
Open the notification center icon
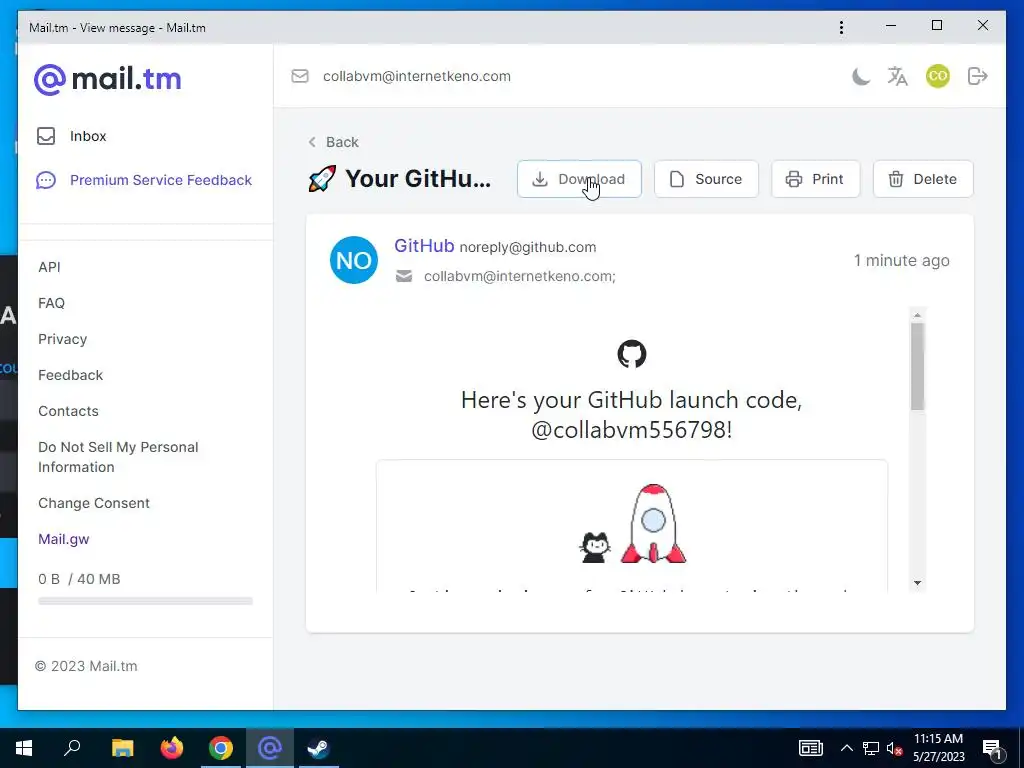(991, 749)
